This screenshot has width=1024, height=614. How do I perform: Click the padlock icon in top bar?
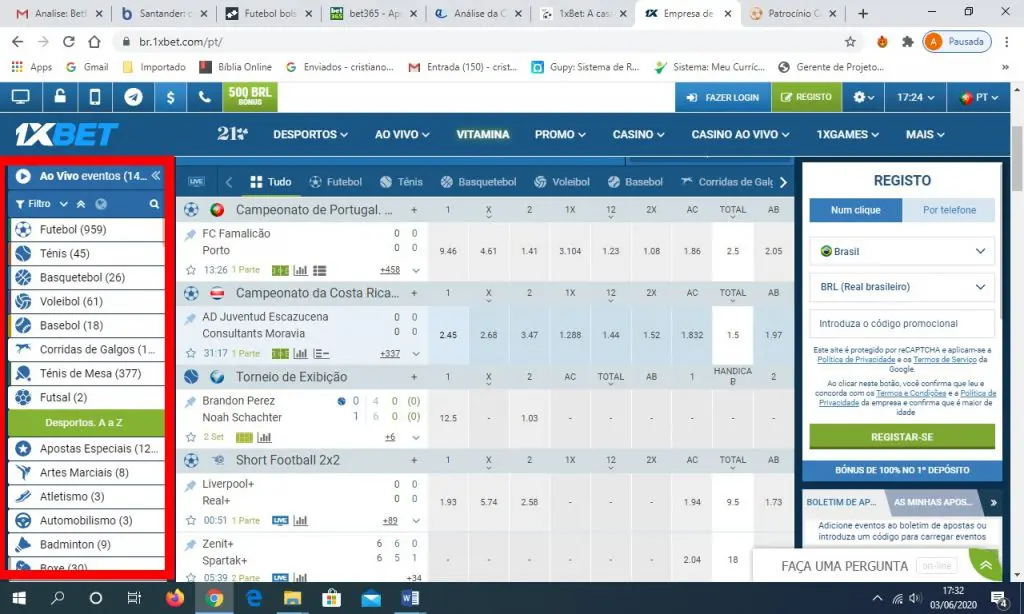point(59,97)
